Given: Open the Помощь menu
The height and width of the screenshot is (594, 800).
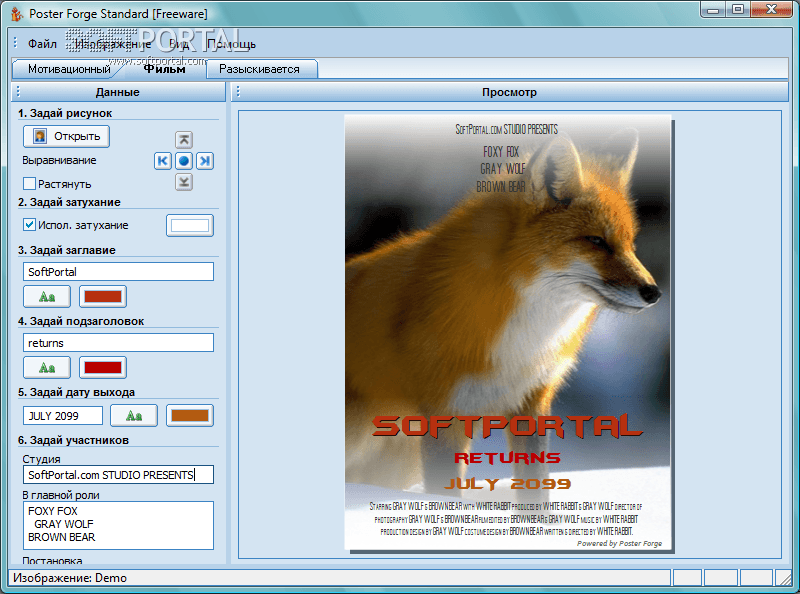Looking at the screenshot, I should tap(231, 44).
